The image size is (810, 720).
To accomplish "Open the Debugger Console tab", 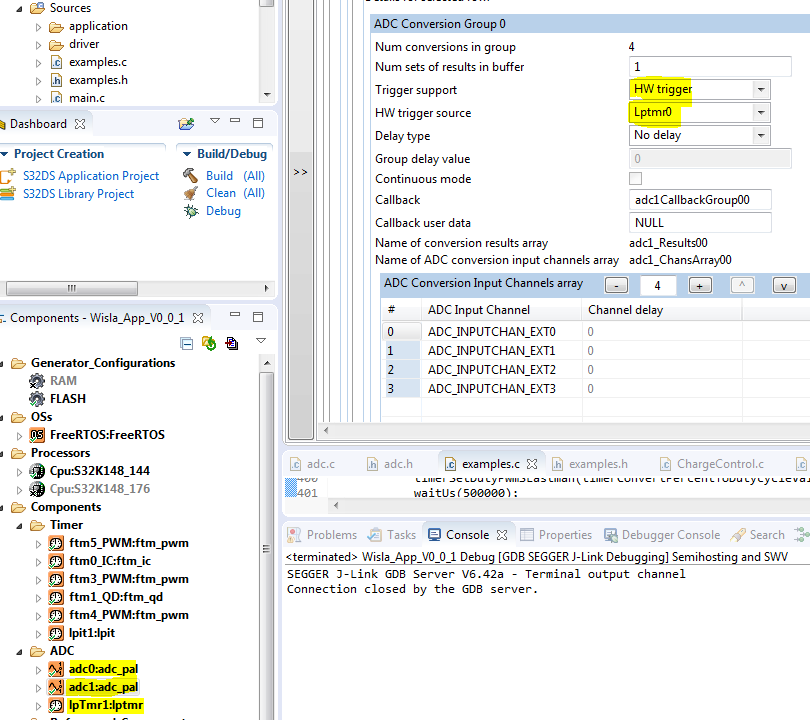I will coord(662,535).
